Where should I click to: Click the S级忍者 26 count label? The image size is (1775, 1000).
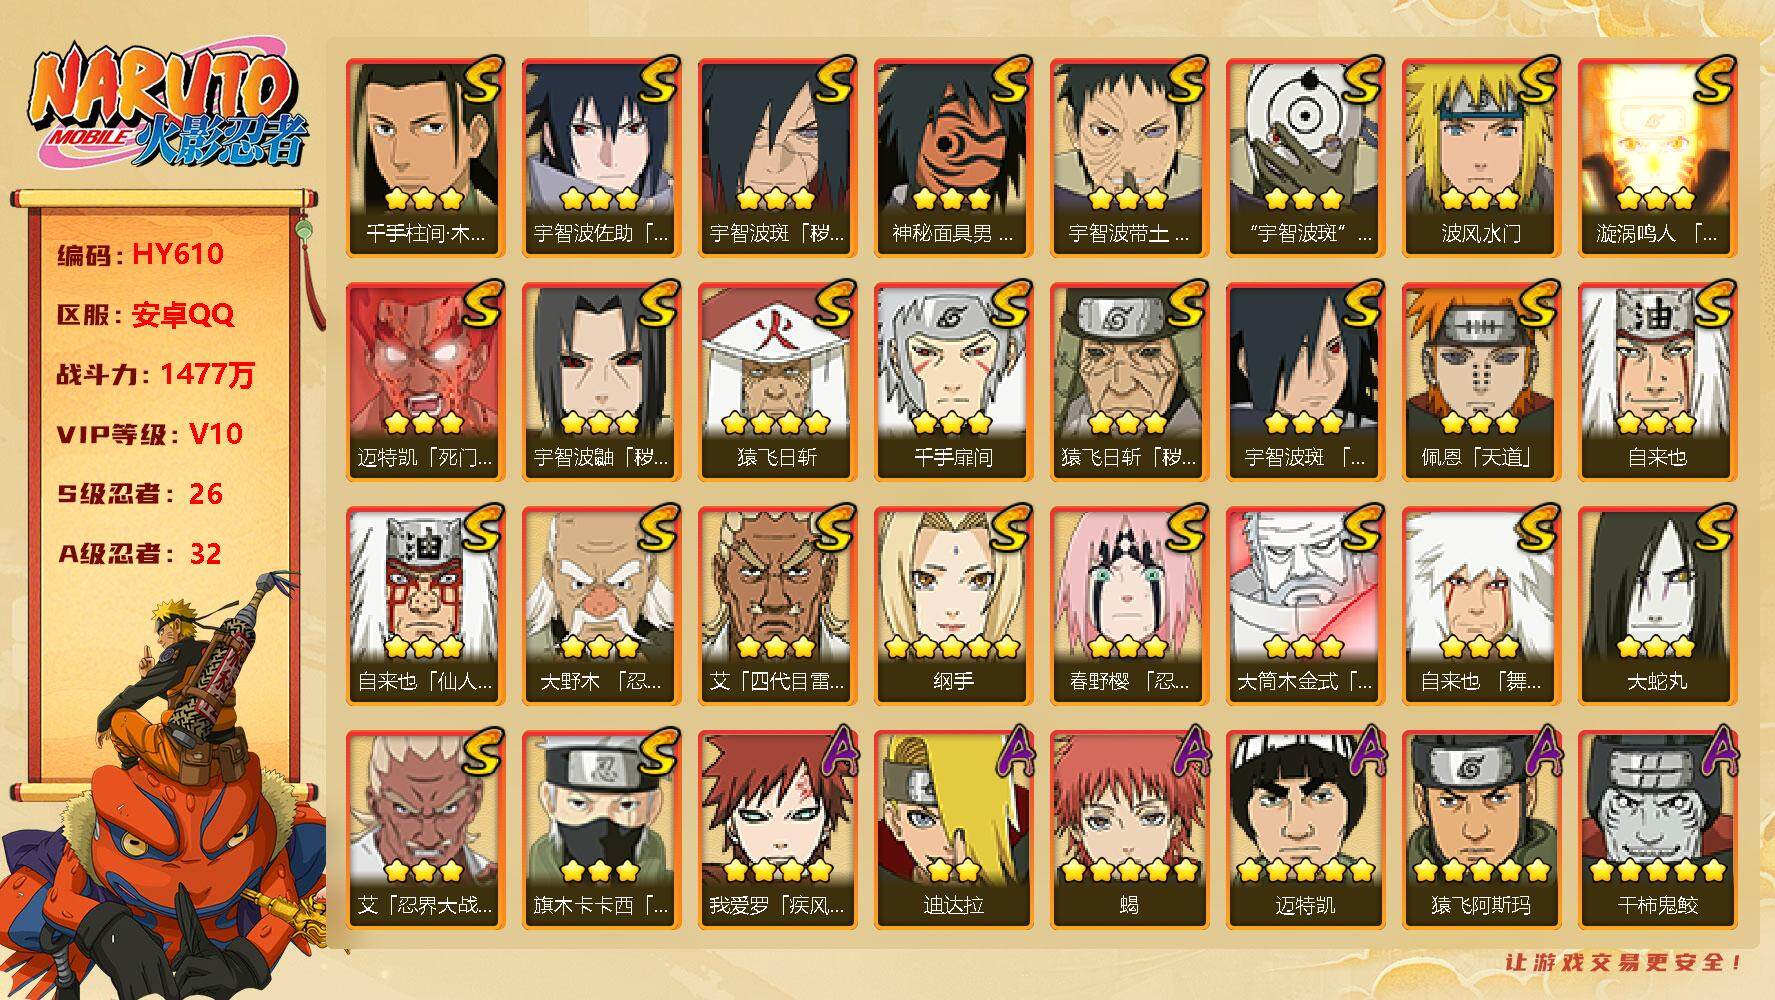[x=140, y=493]
